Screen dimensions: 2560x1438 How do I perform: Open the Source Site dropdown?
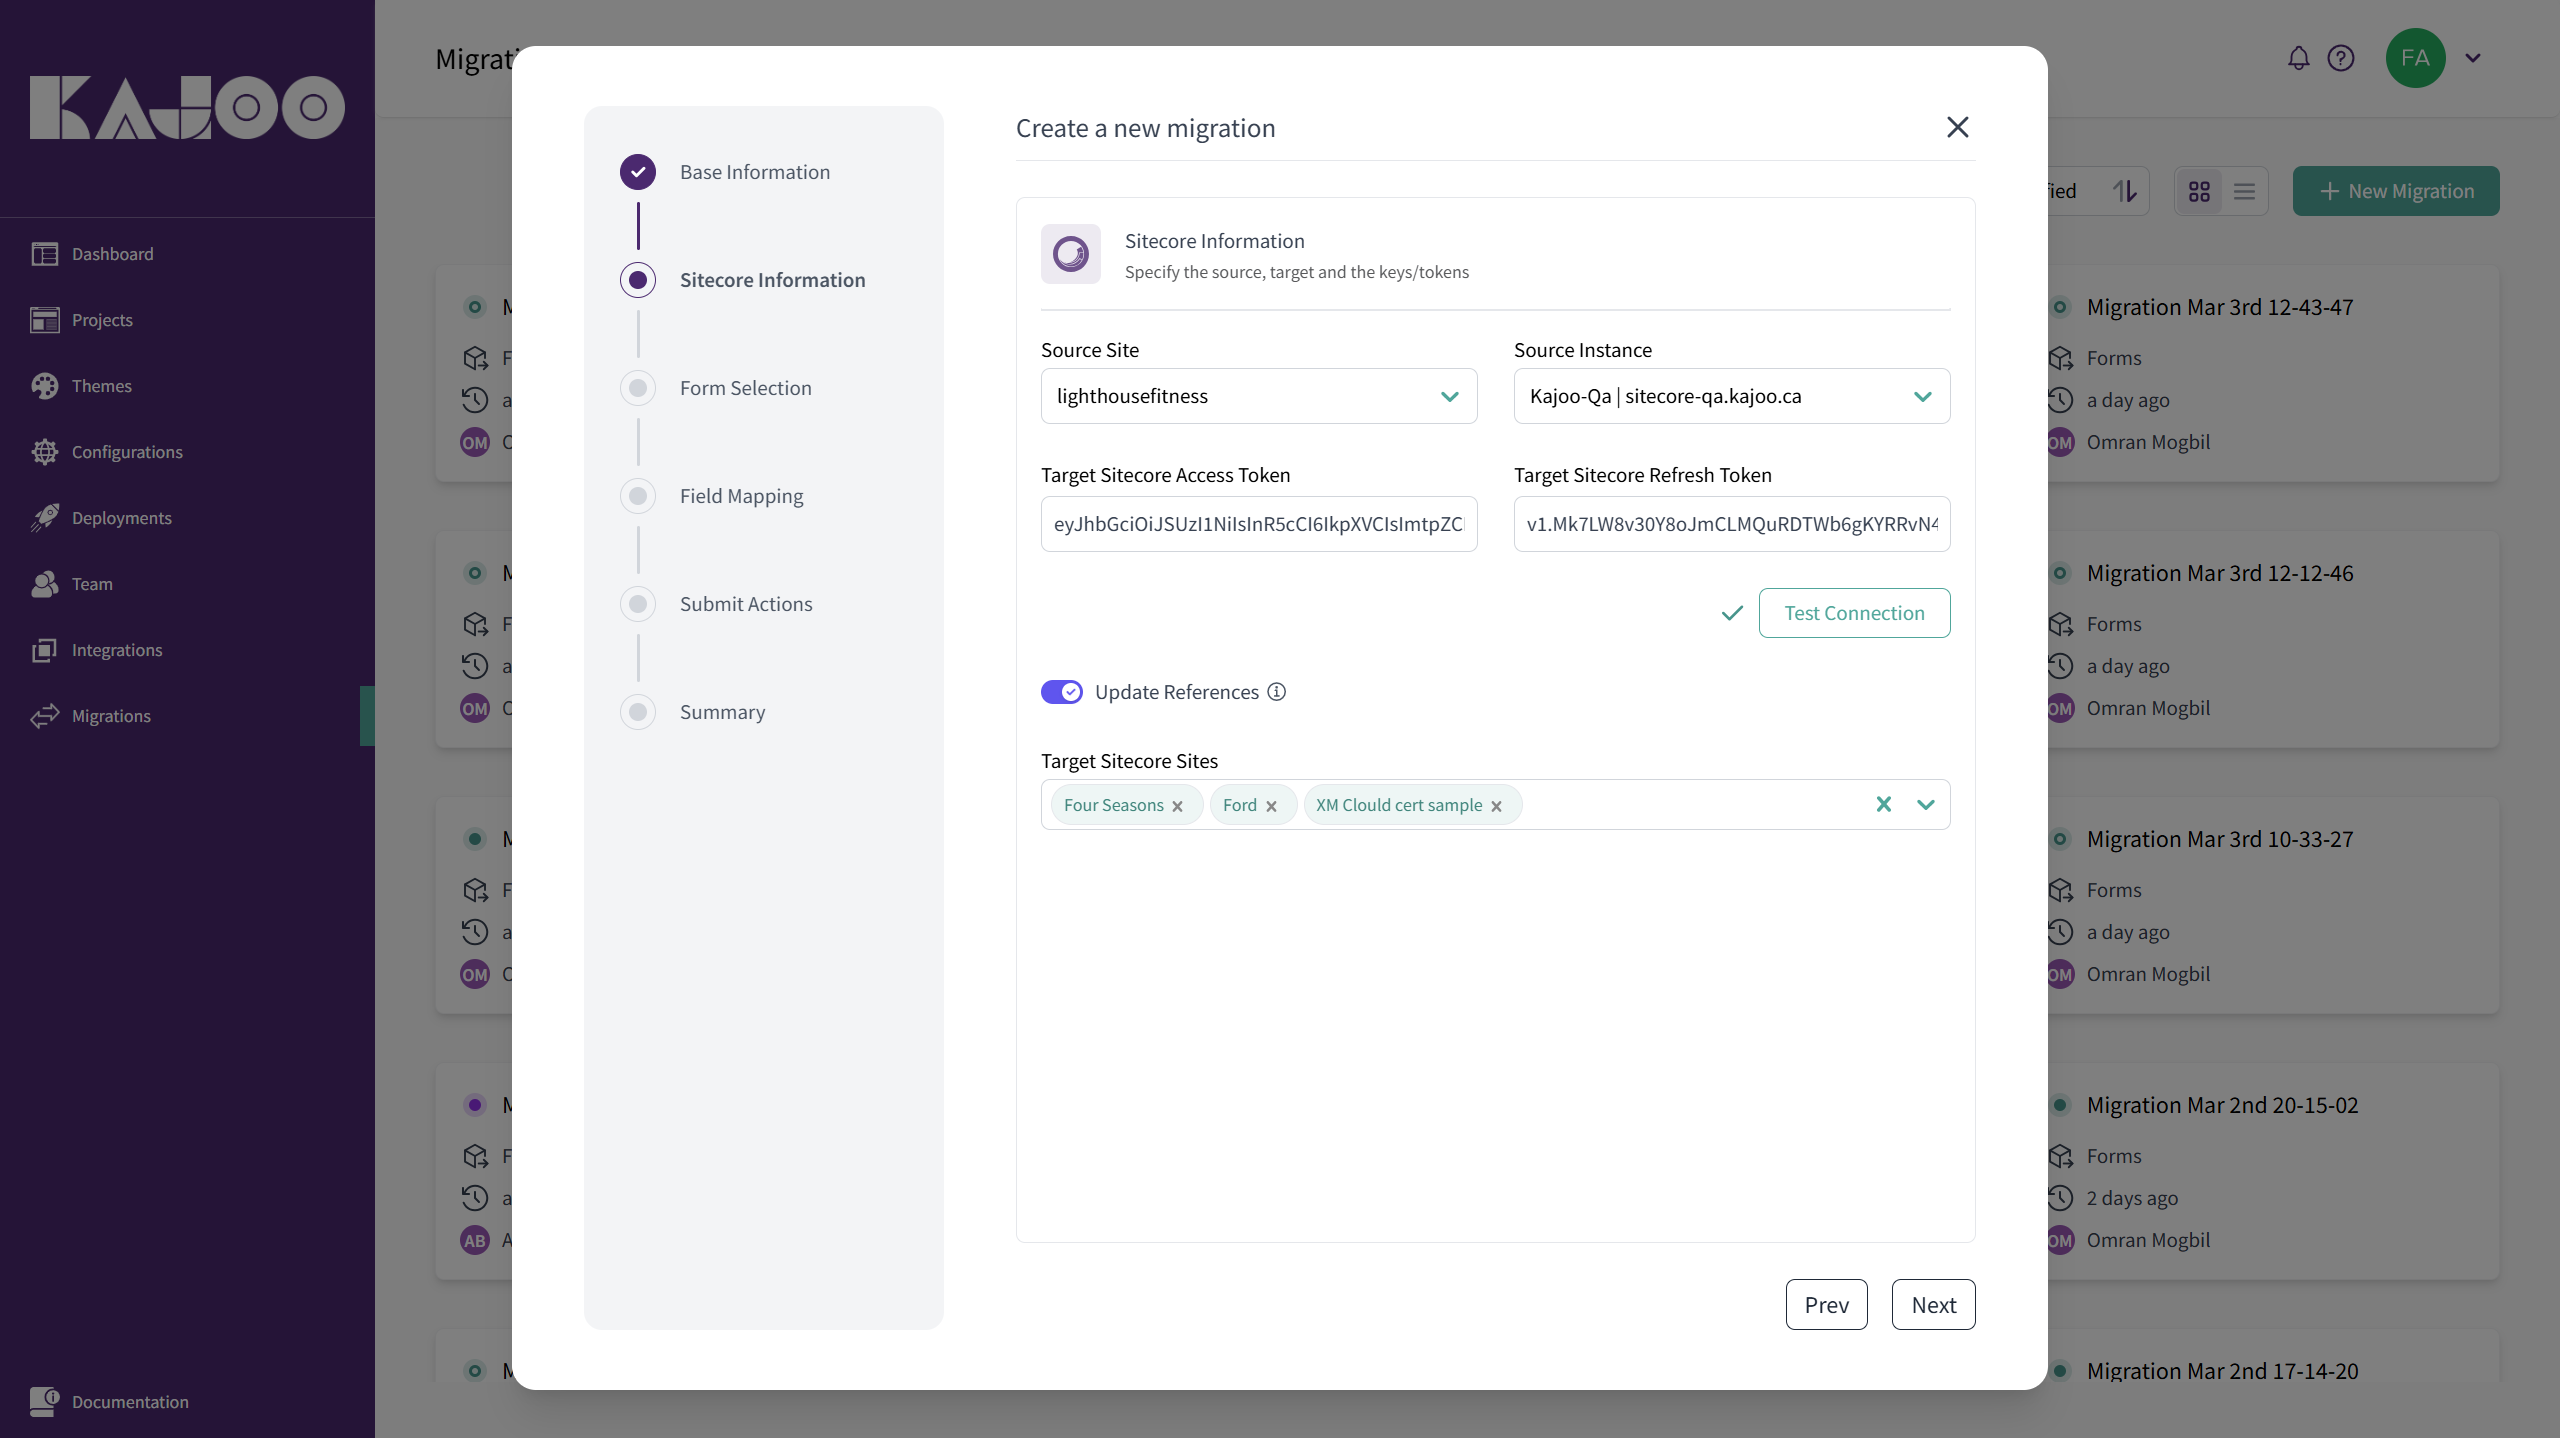coord(1258,396)
